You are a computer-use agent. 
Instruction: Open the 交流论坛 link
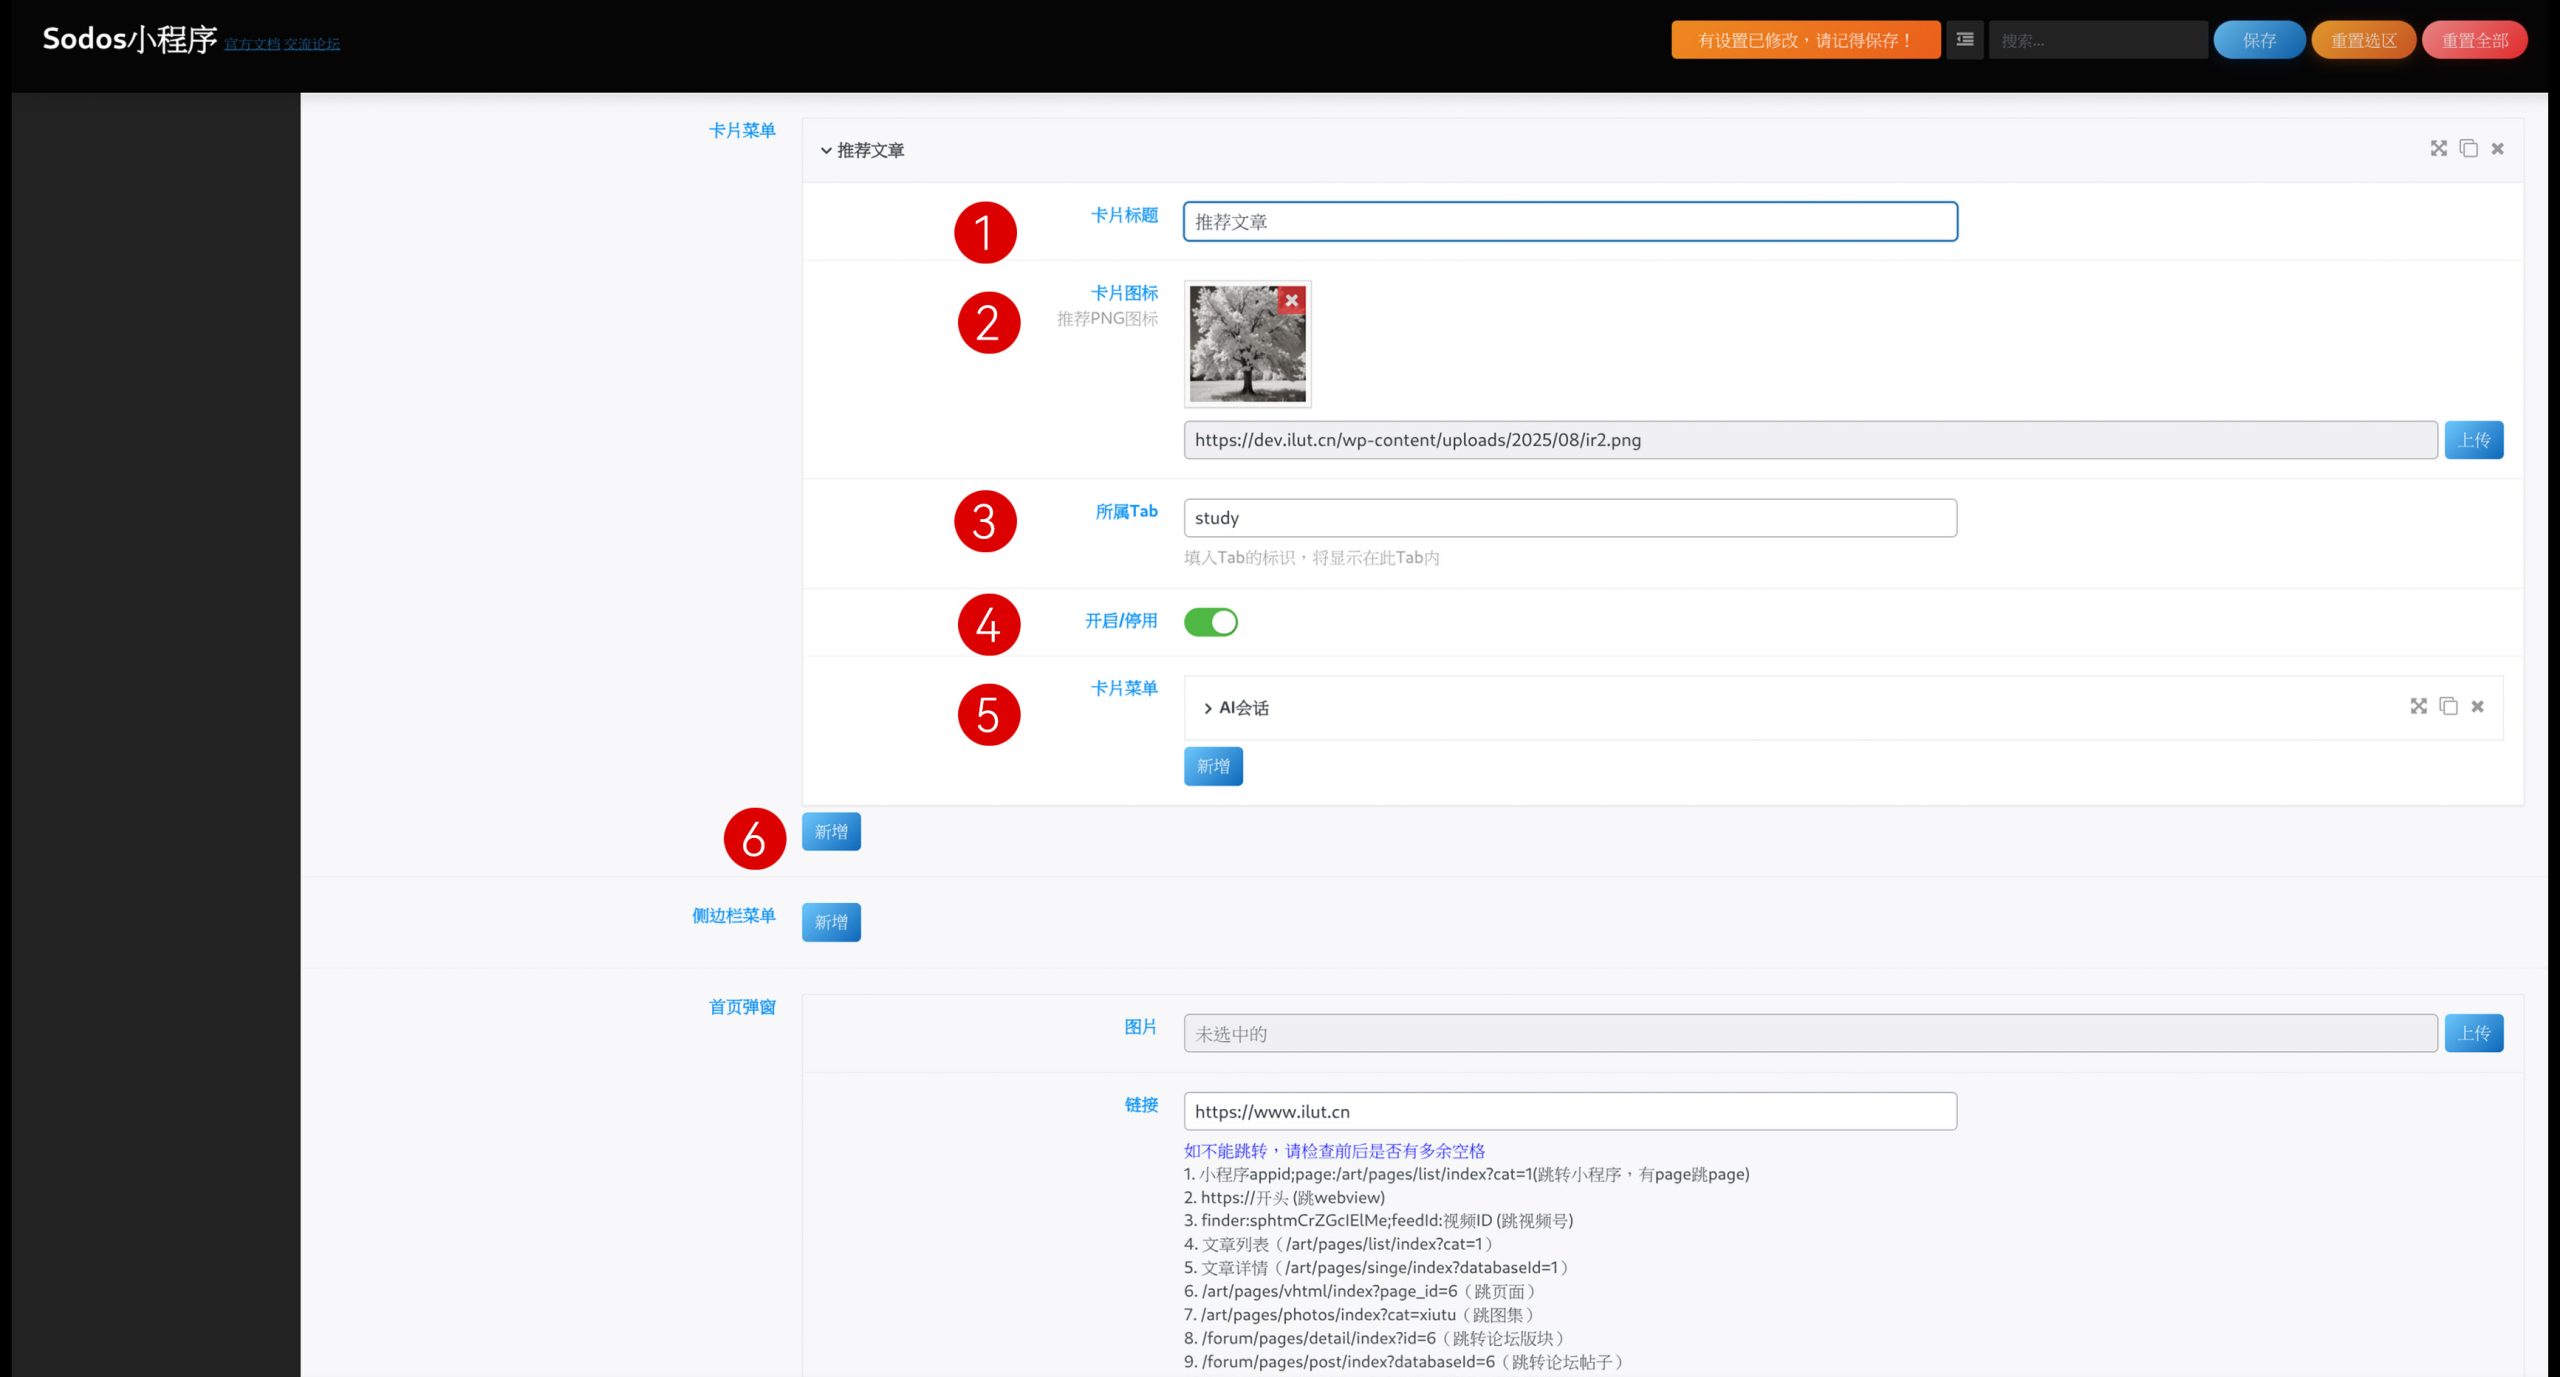click(312, 44)
